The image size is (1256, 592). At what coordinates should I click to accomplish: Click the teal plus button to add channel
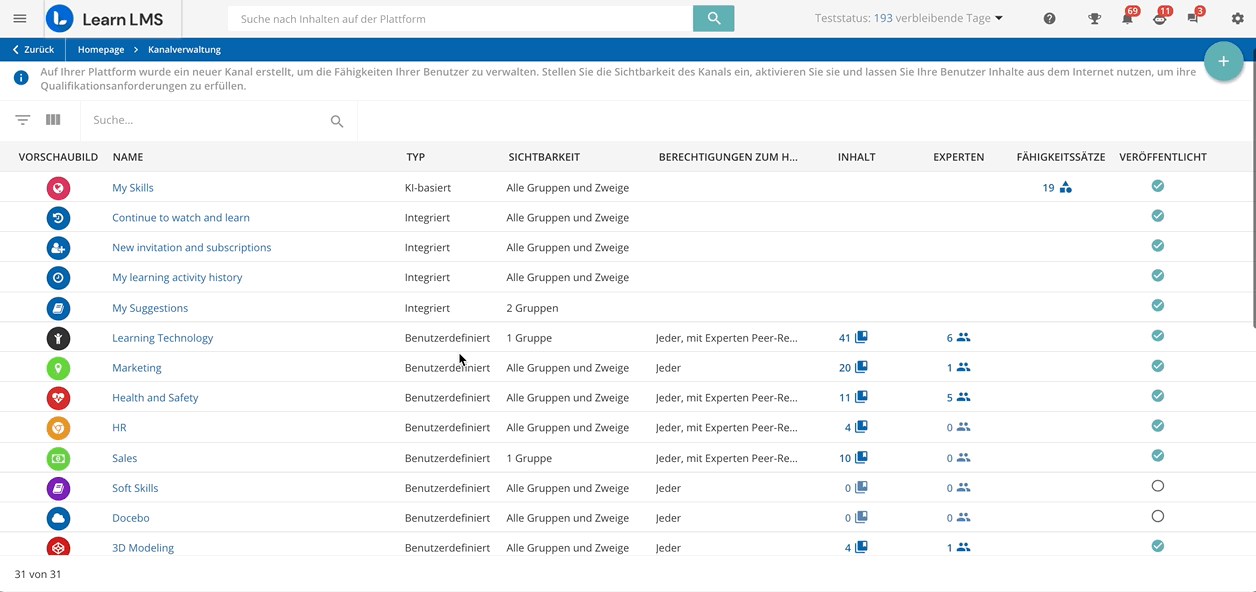point(1223,62)
